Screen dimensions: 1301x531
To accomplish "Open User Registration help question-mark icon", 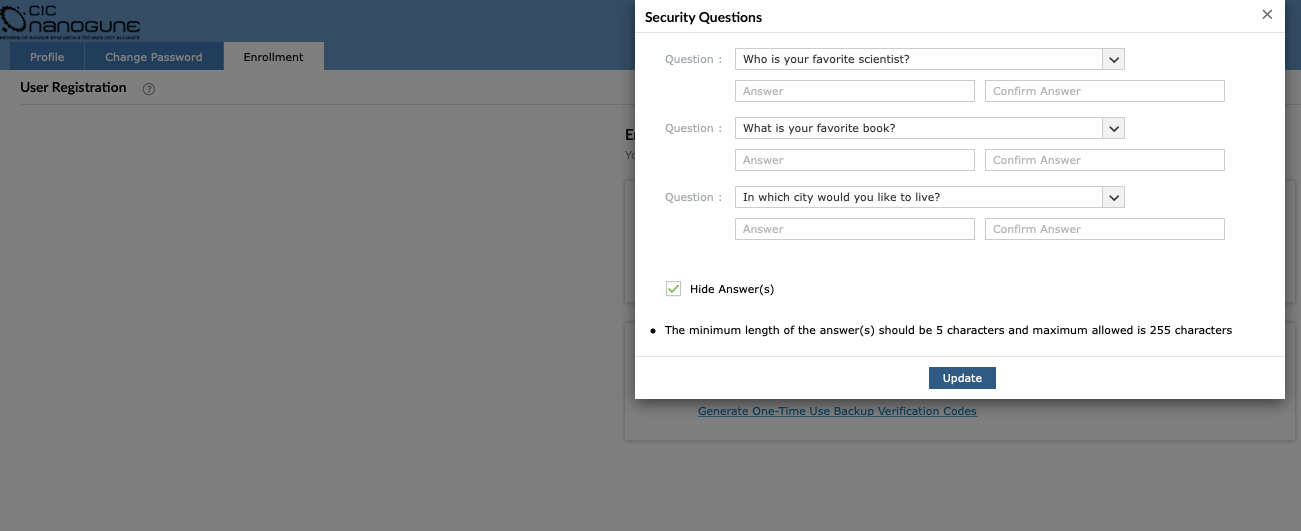I will click(149, 89).
